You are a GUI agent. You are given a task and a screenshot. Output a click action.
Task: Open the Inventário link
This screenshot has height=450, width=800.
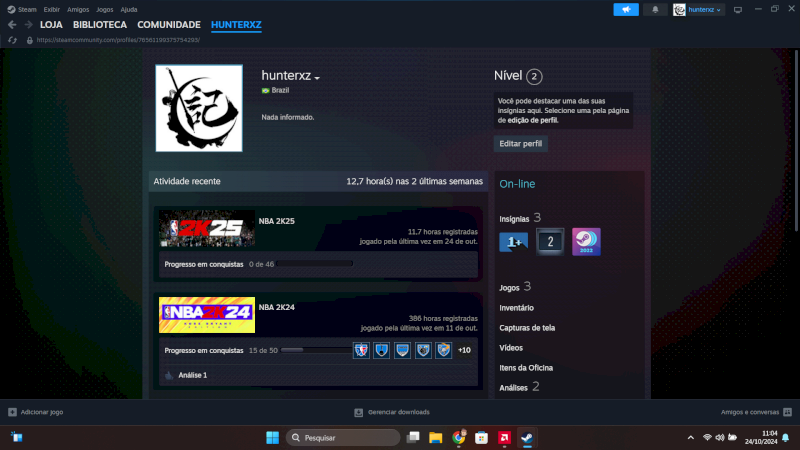point(516,308)
